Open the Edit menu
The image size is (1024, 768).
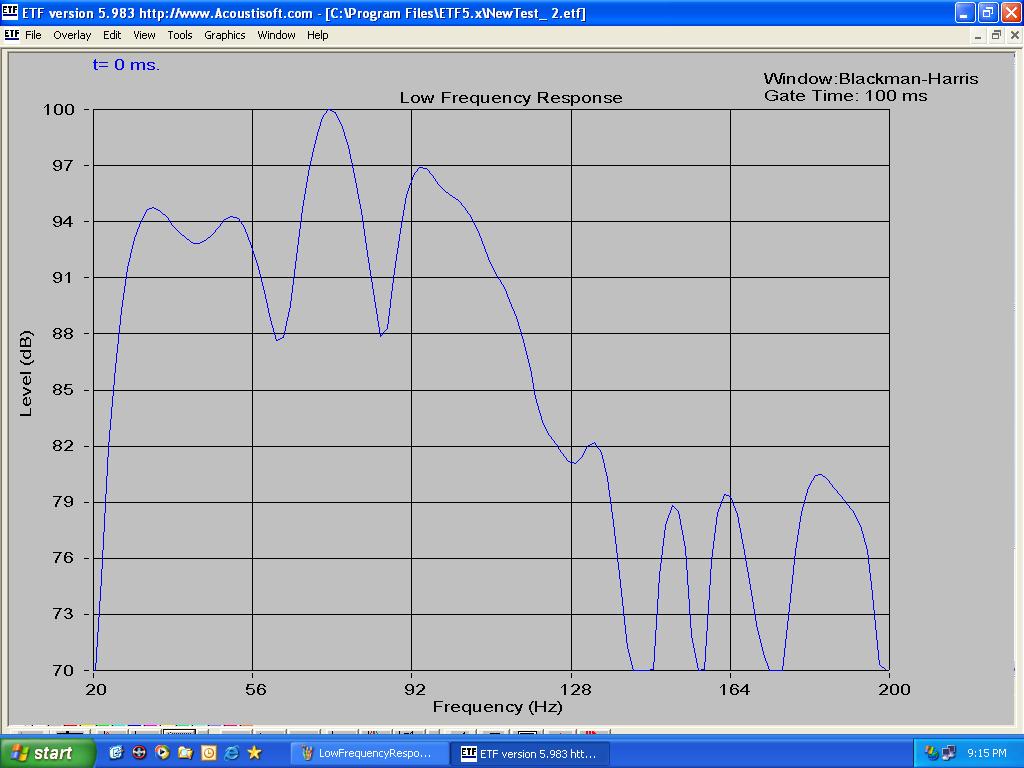click(x=112, y=35)
